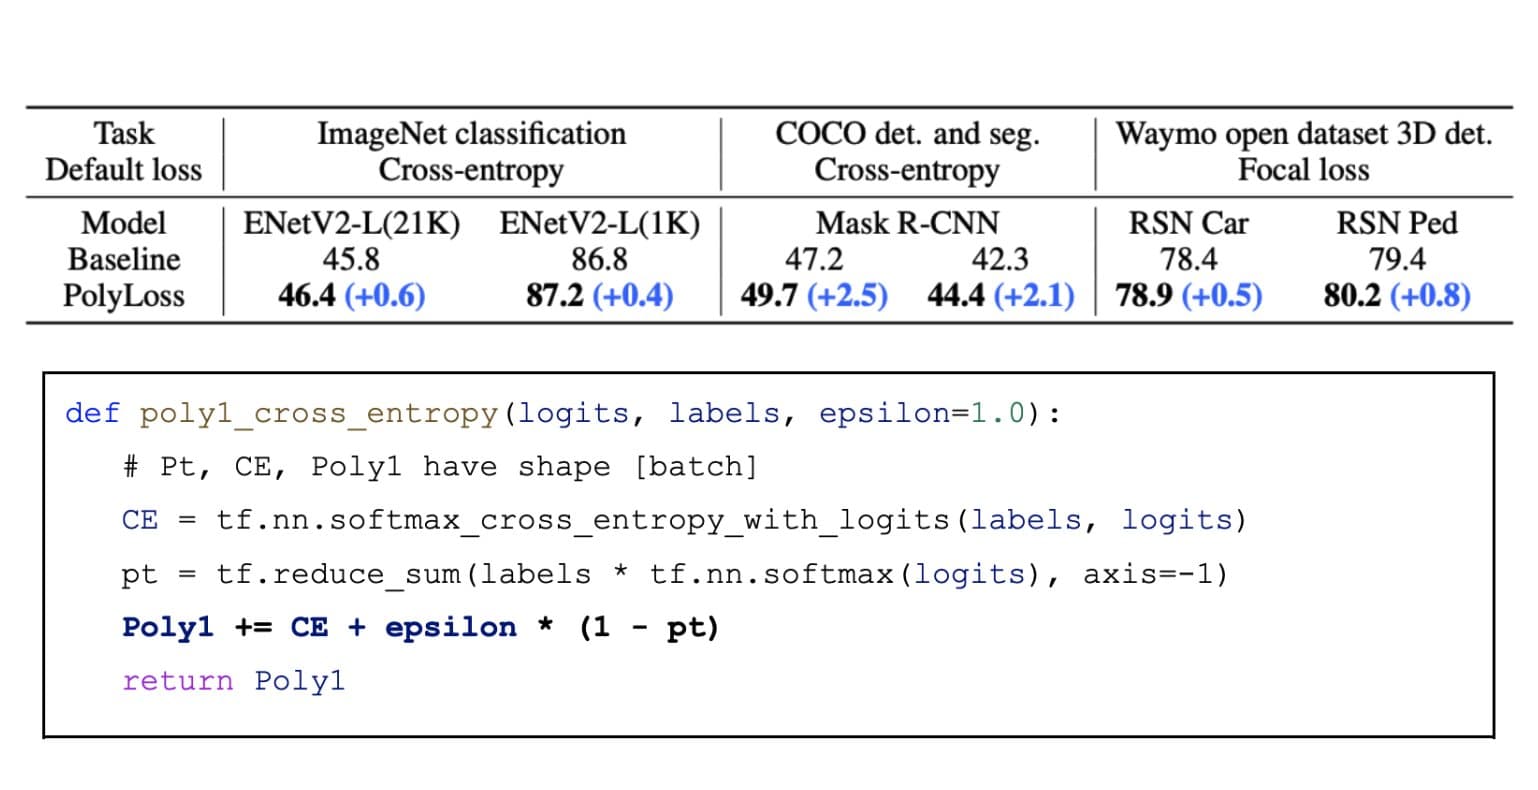1538x790 pixels.
Task: Select the 'ENetV2-L(1K)' model name
Action: pos(599,222)
